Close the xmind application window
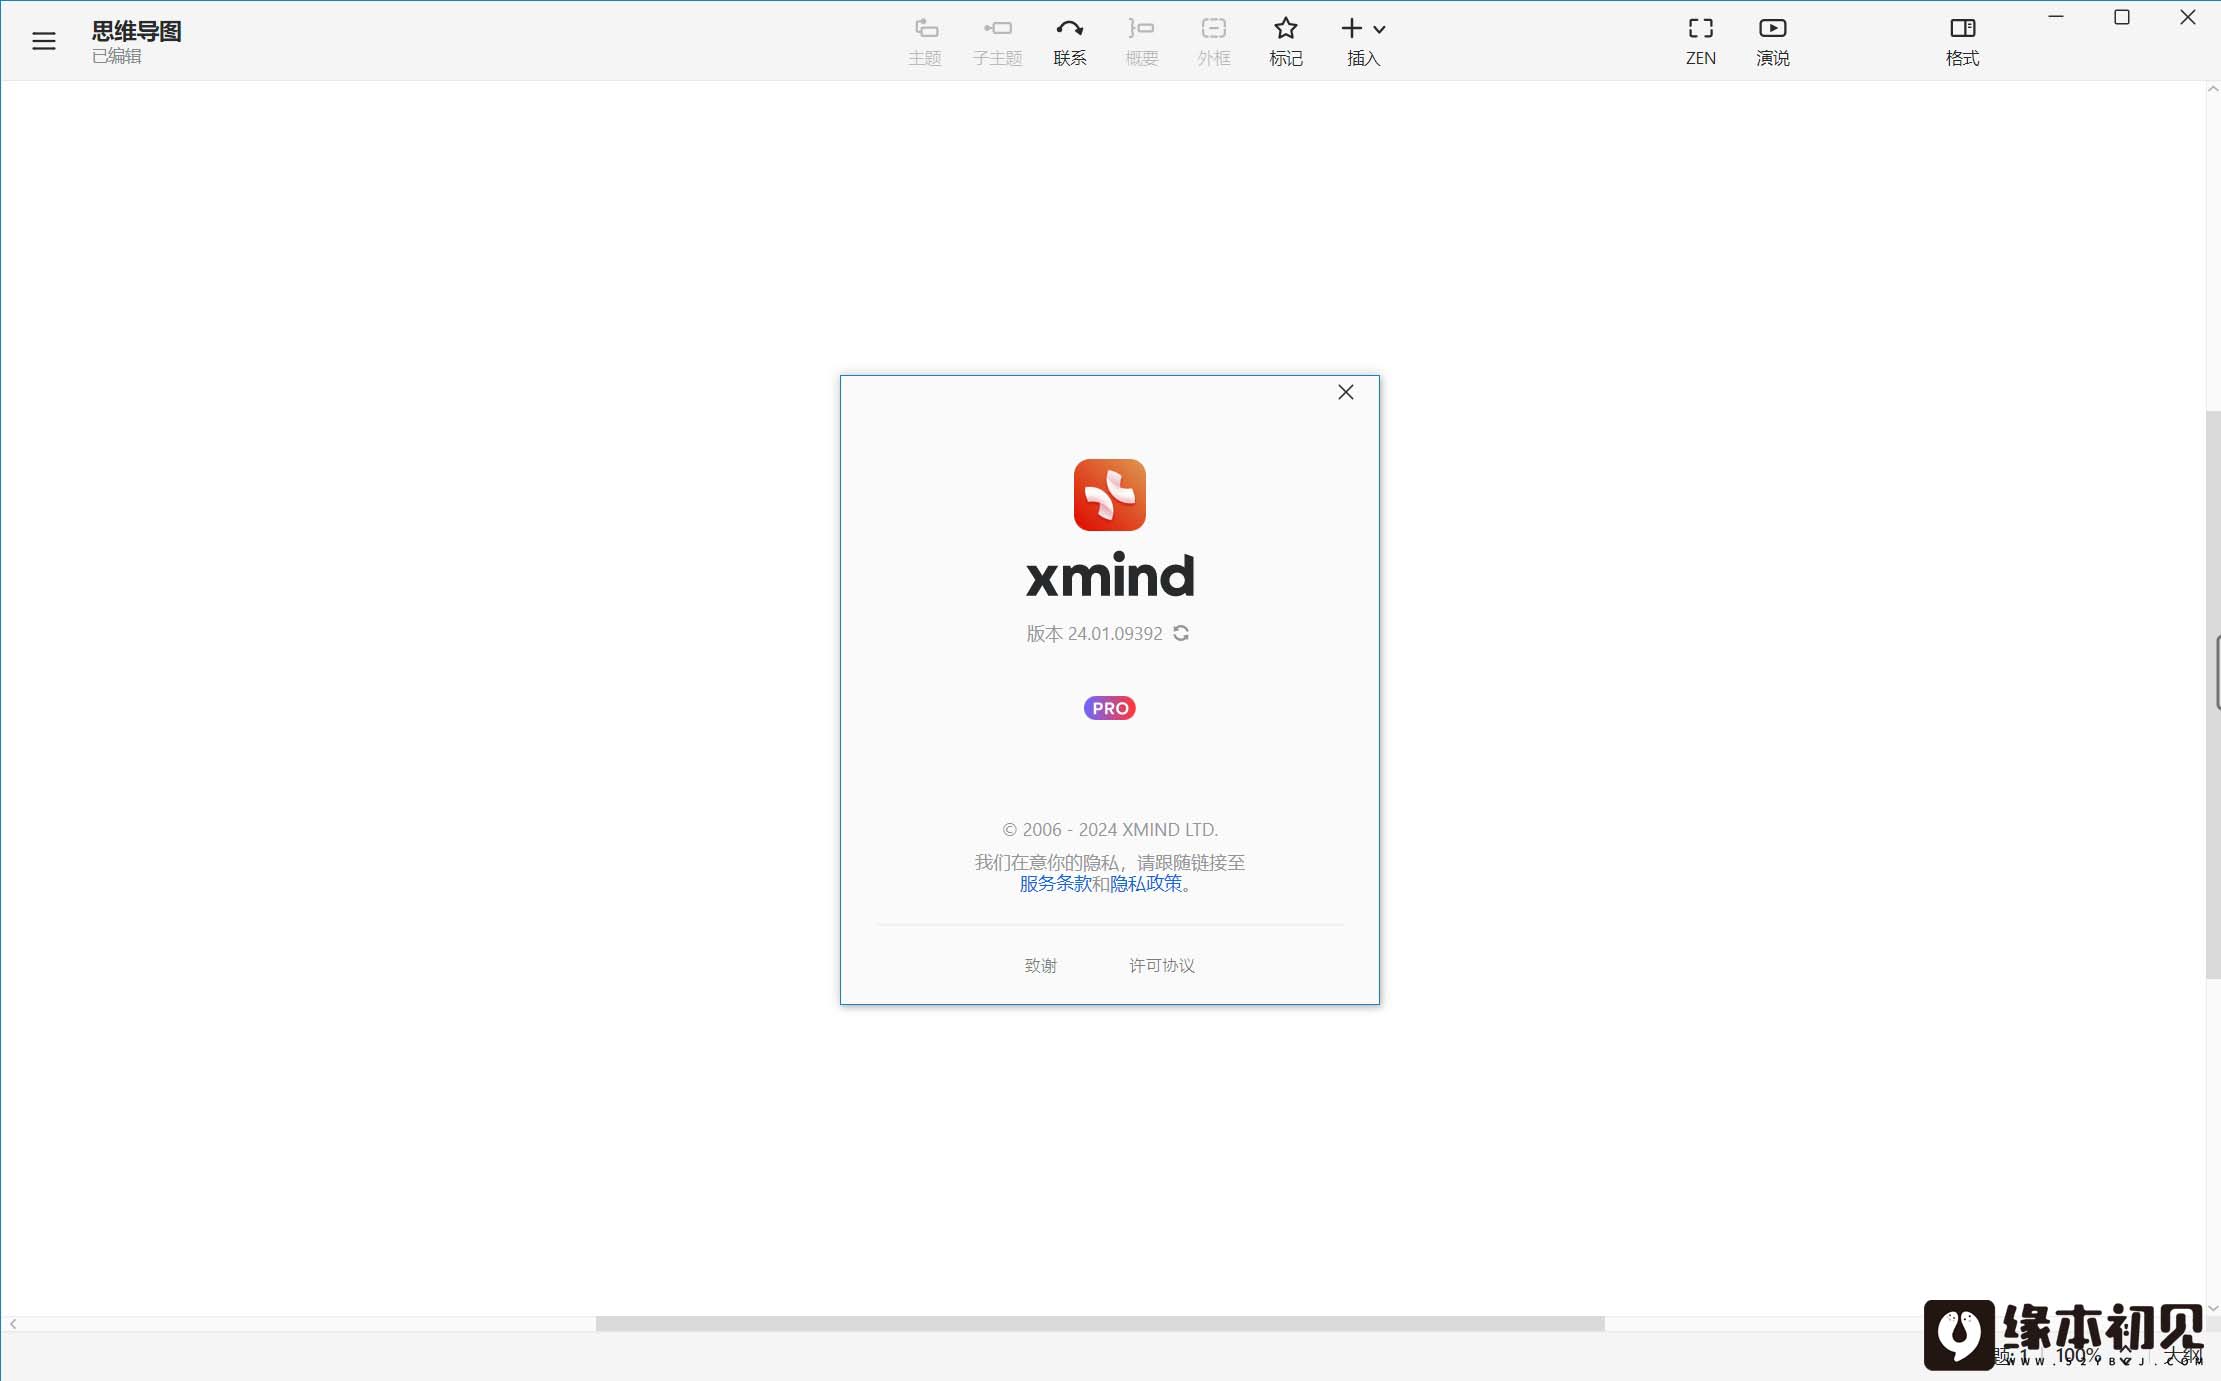 tap(2188, 17)
